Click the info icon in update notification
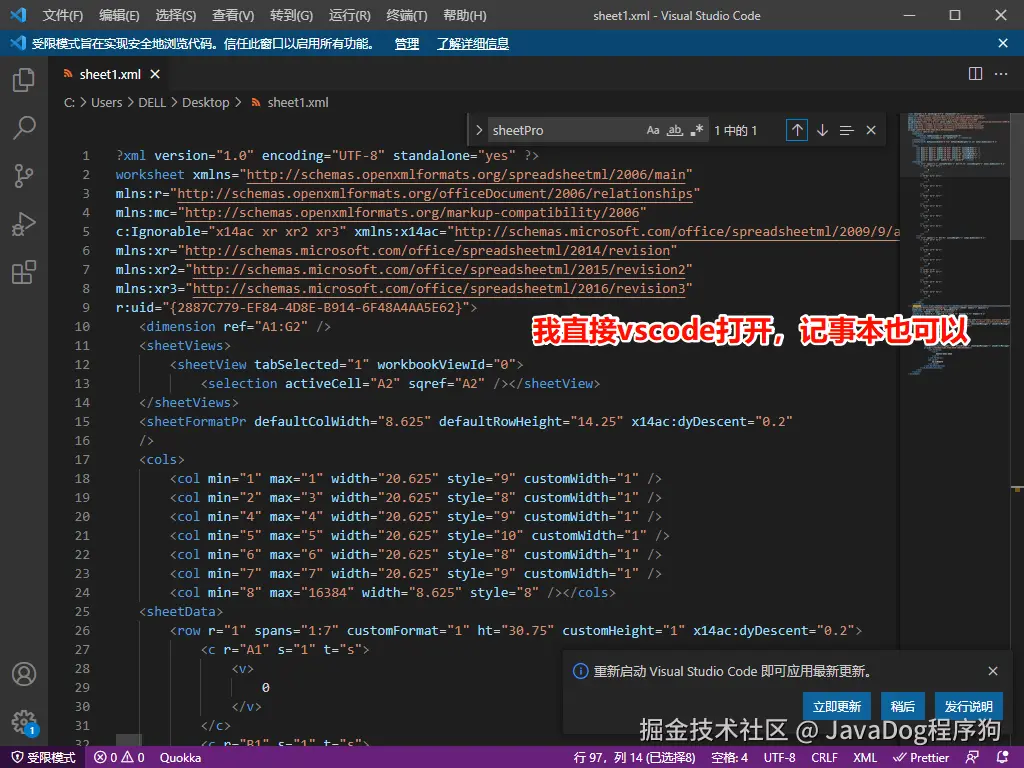 [580, 671]
